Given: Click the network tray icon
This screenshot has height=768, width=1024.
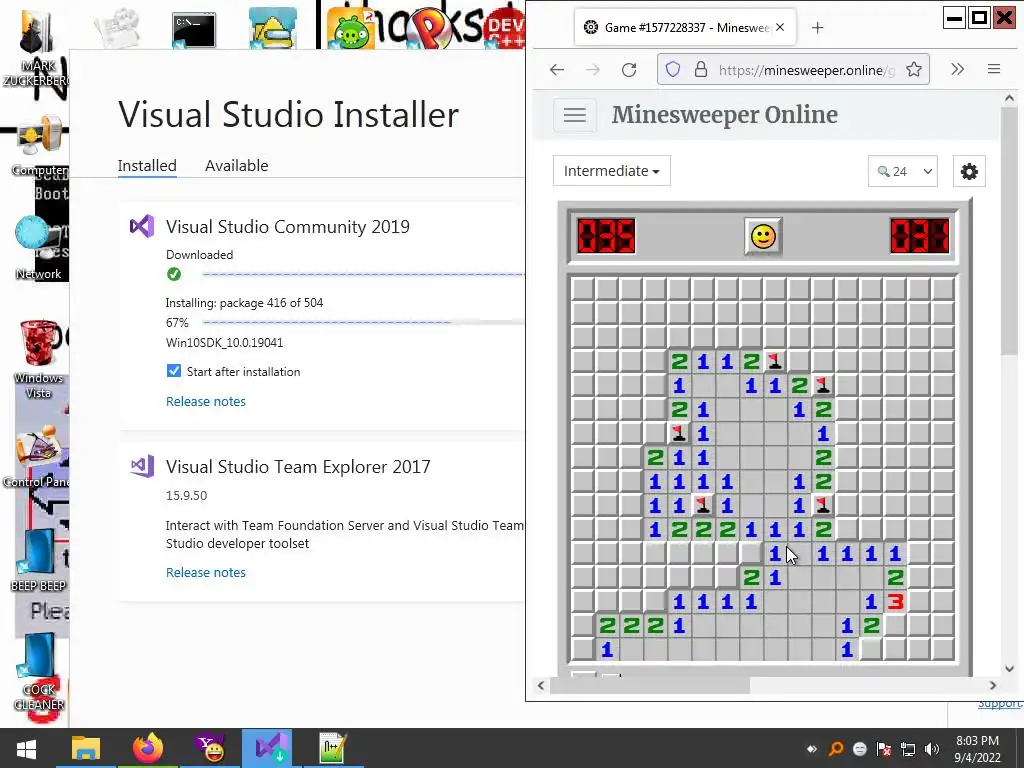Looking at the screenshot, I should 908,749.
